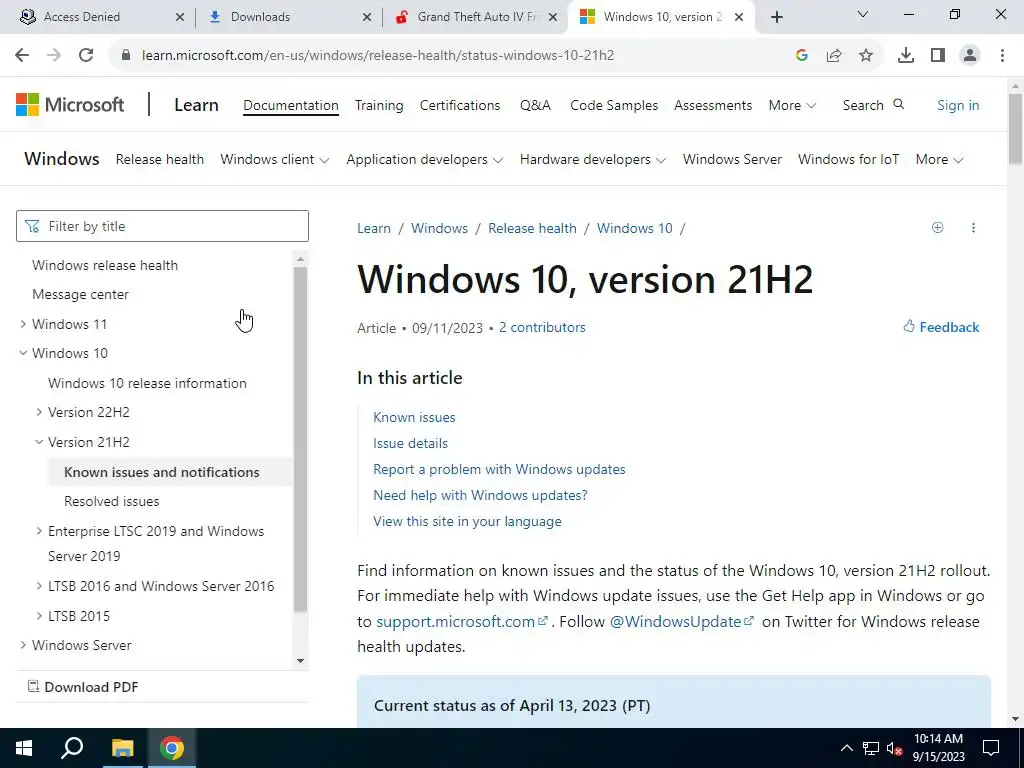Open the Chrome profile avatar
1024x768 pixels.
tap(970, 56)
